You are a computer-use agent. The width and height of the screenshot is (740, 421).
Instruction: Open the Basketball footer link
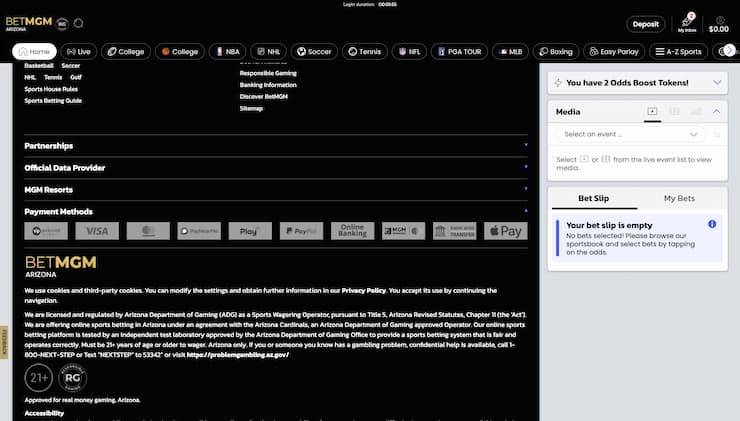point(39,66)
